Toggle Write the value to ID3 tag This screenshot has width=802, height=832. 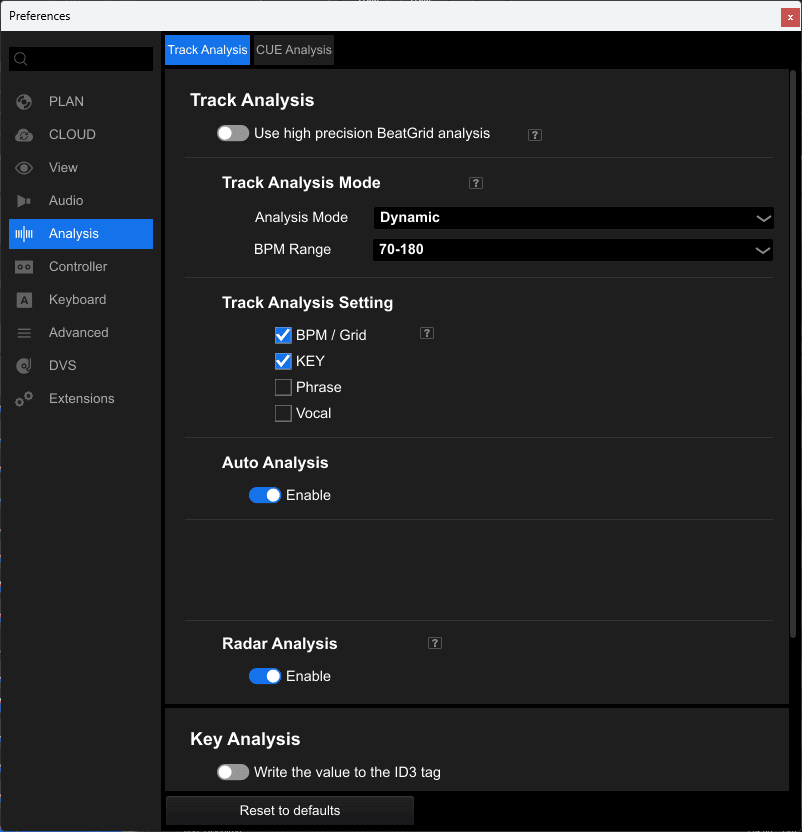point(232,772)
